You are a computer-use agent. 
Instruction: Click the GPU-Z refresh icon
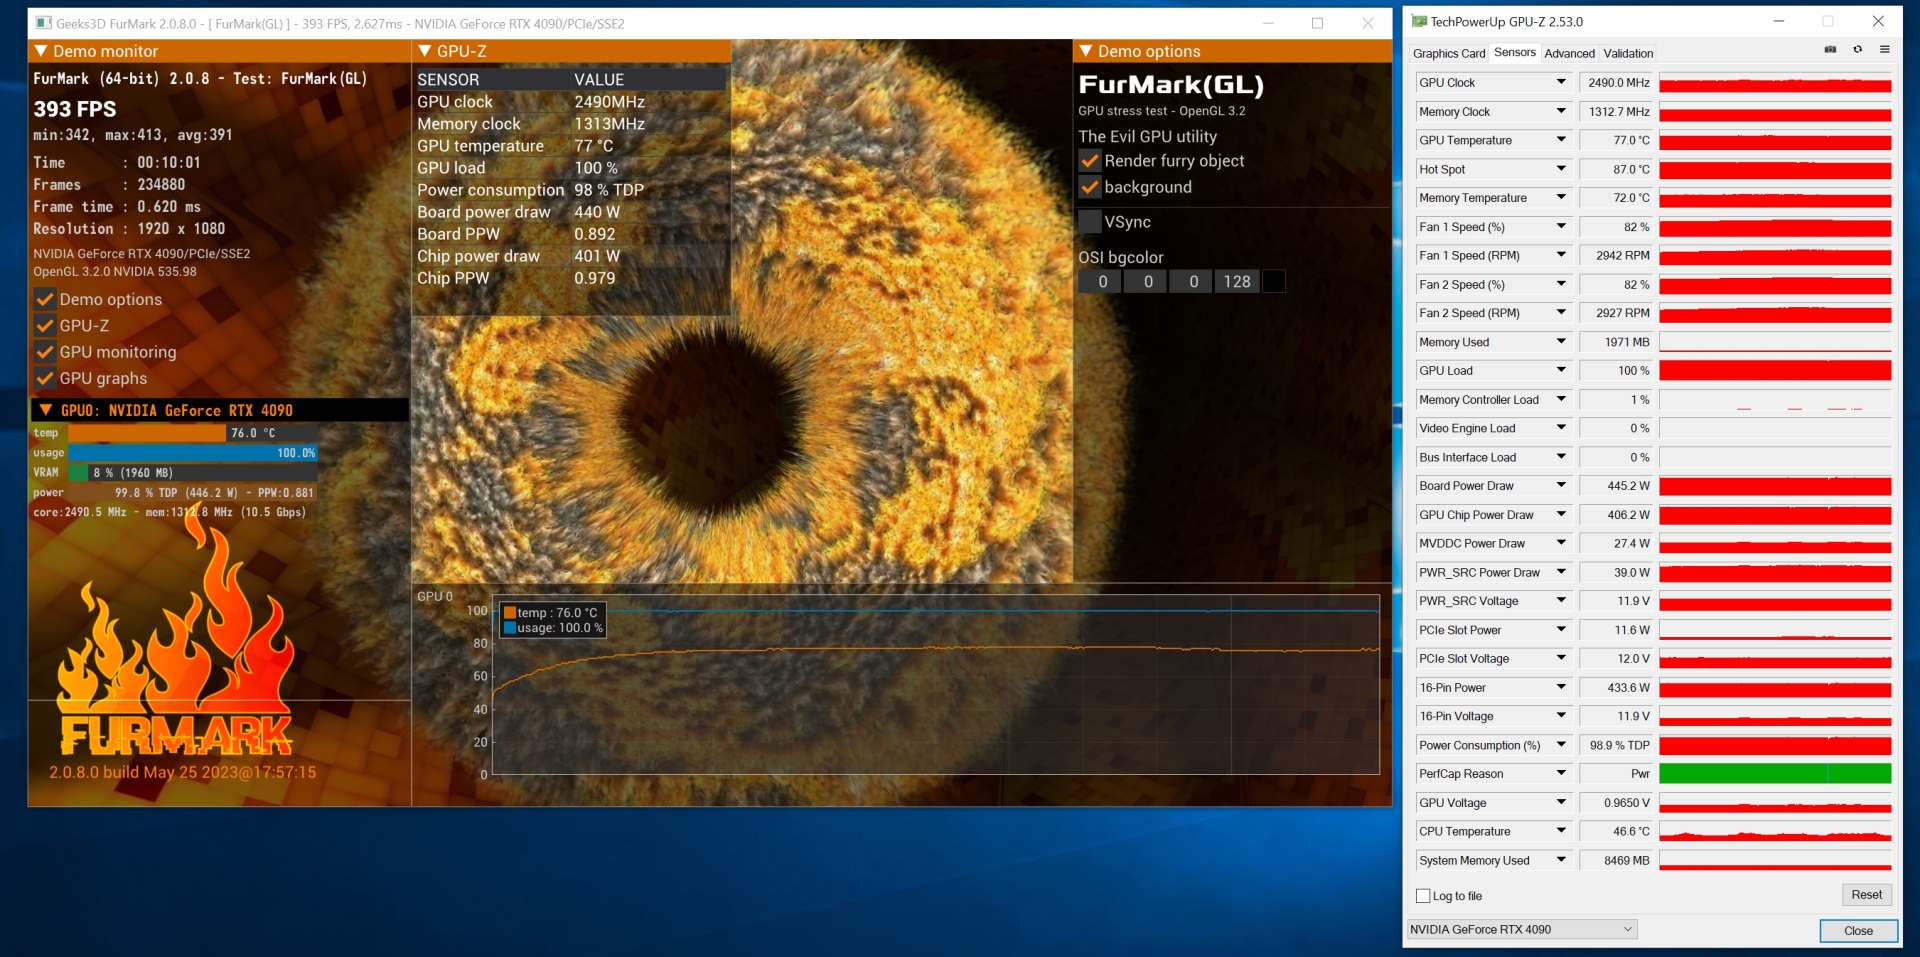click(x=1857, y=49)
